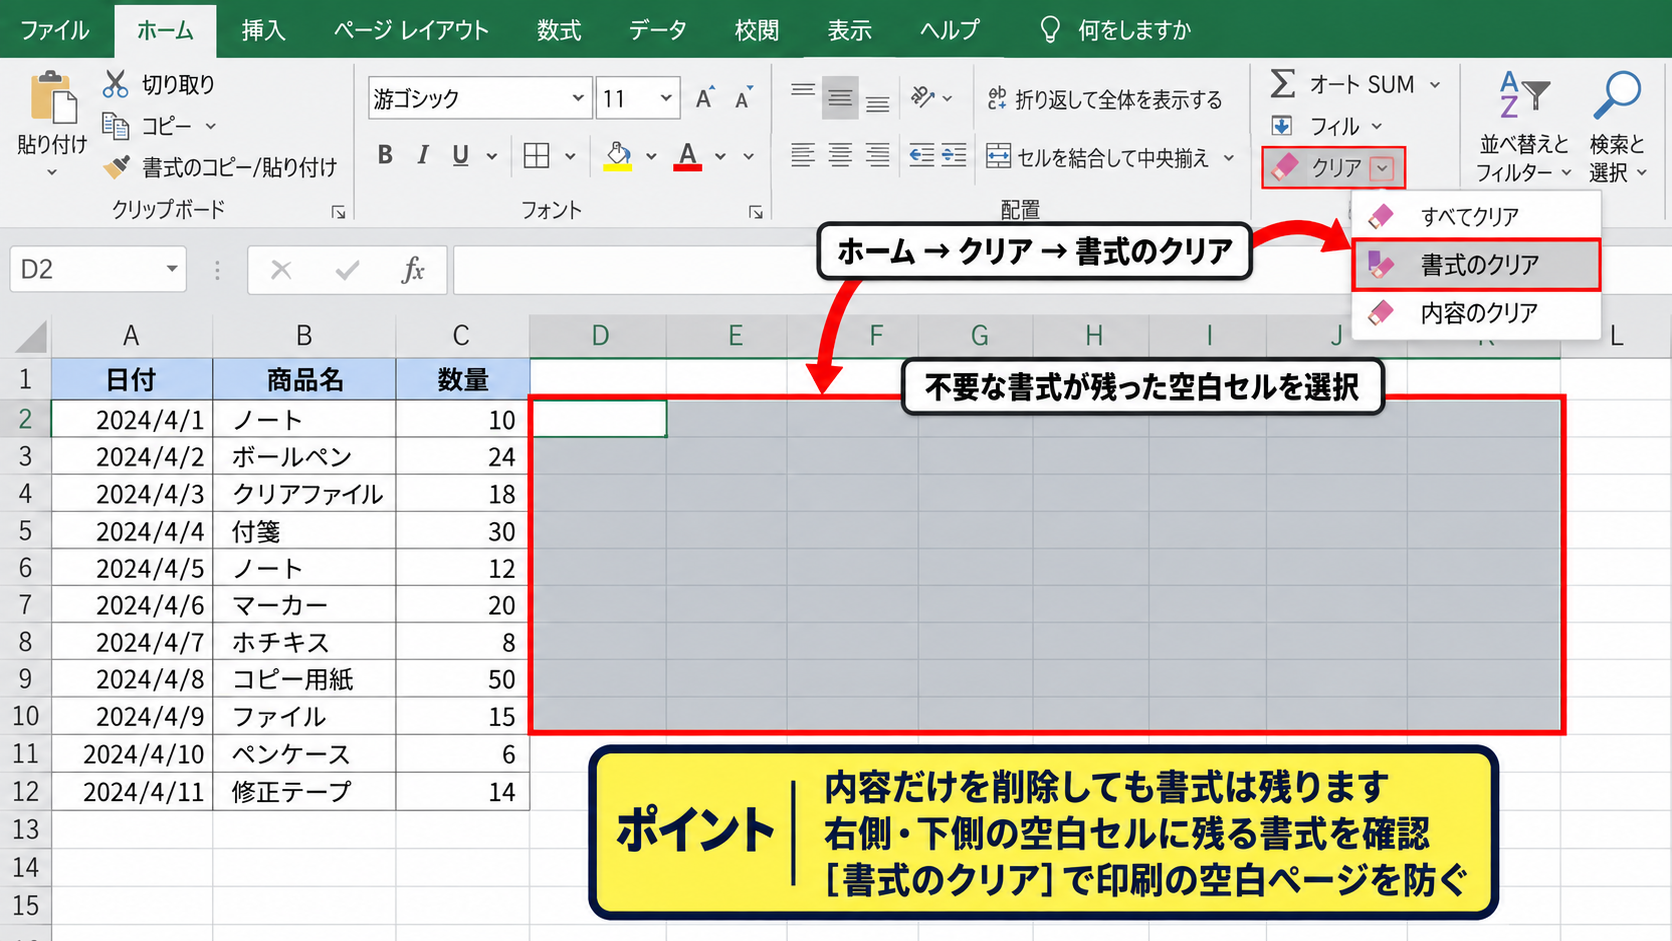Open the 游ゴシック font name dropdown
Screen dimensions: 1672x941
click(x=578, y=98)
